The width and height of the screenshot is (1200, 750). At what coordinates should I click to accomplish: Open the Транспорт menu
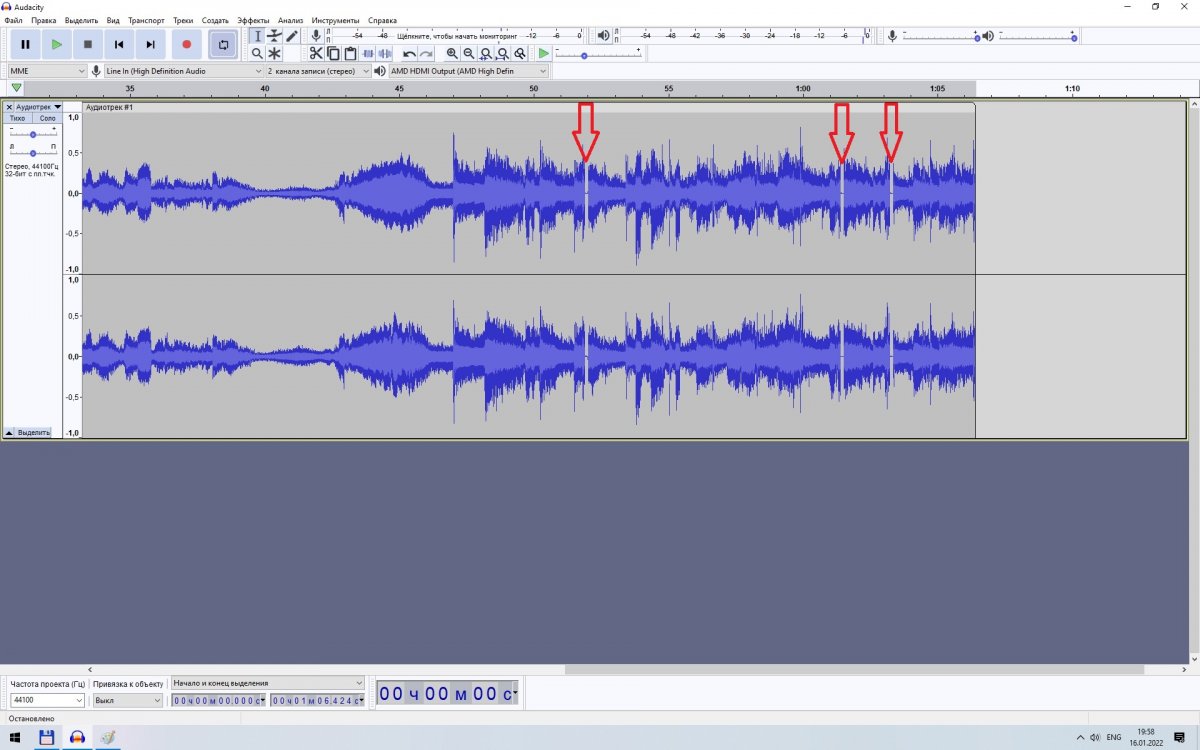point(146,20)
